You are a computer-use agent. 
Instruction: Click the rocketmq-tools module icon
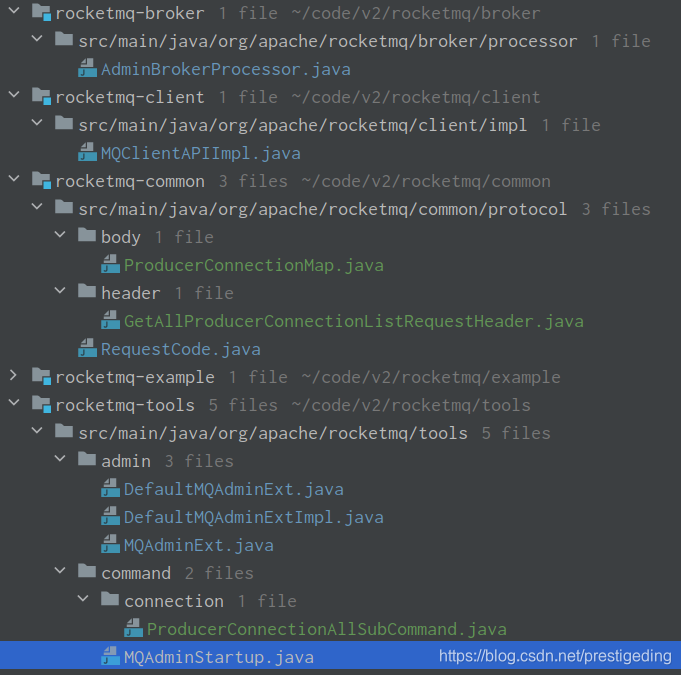click(x=42, y=404)
